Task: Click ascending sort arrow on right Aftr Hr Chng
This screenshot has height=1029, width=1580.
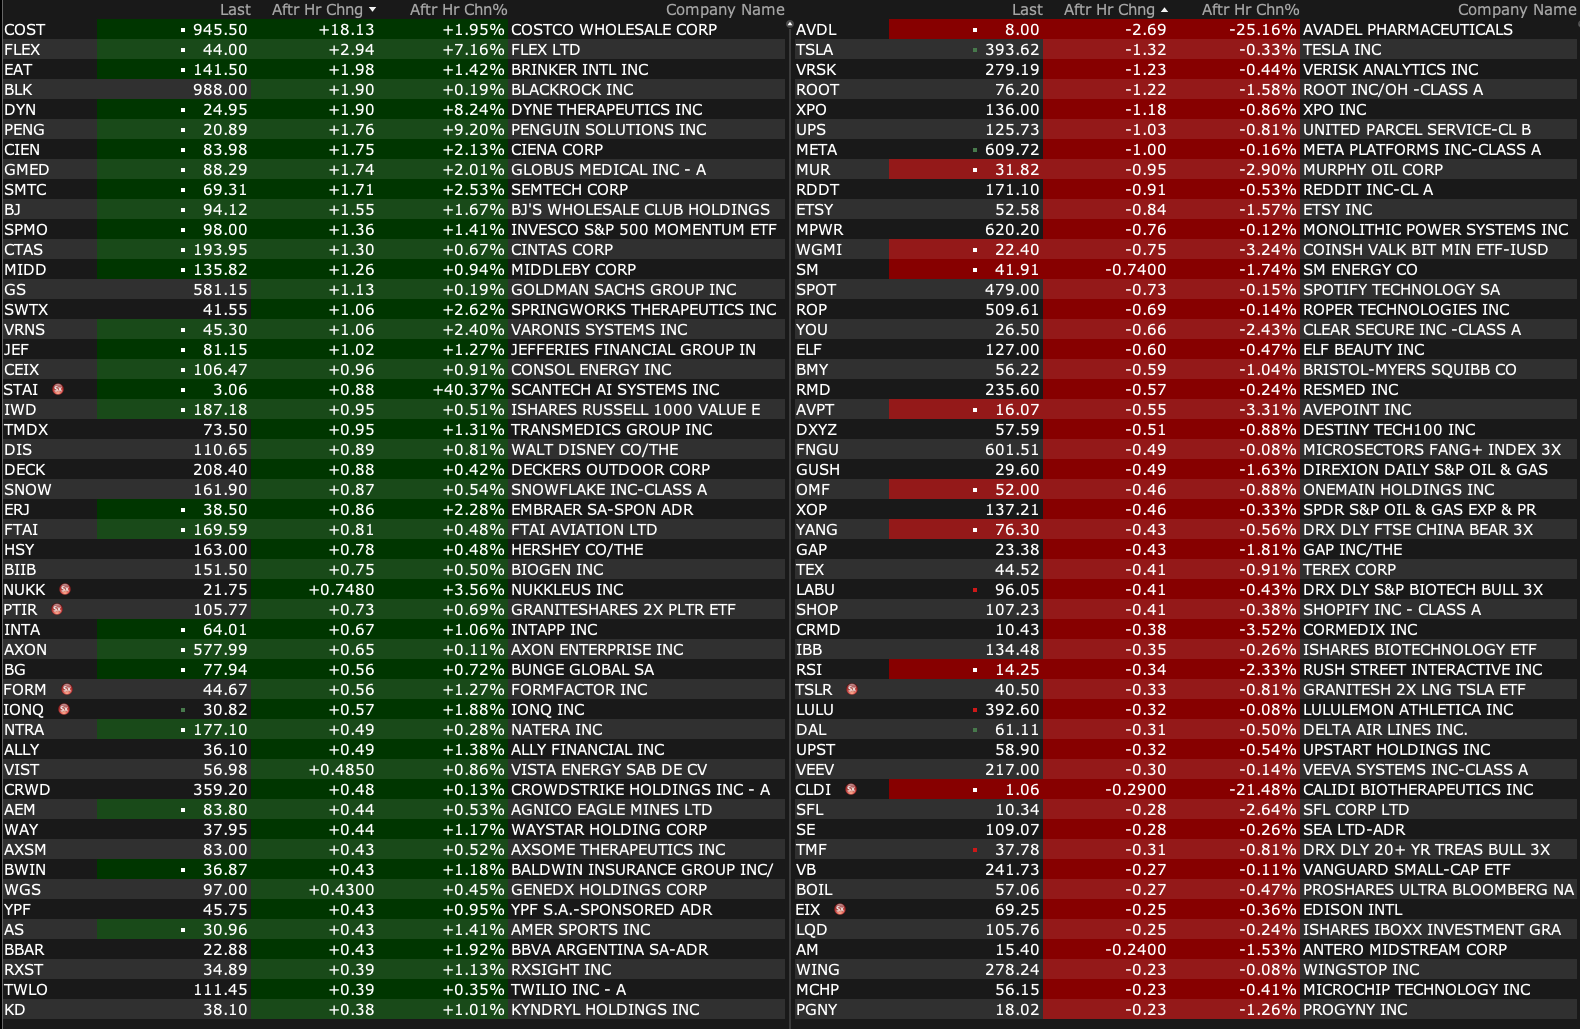Action: coord(1165,10)
